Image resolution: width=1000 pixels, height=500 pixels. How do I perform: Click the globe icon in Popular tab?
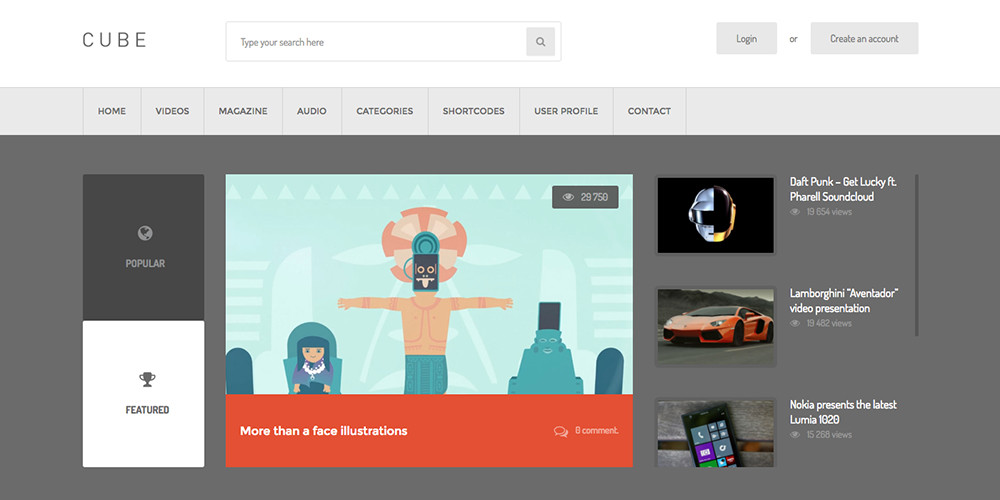(x=145, y=234)
